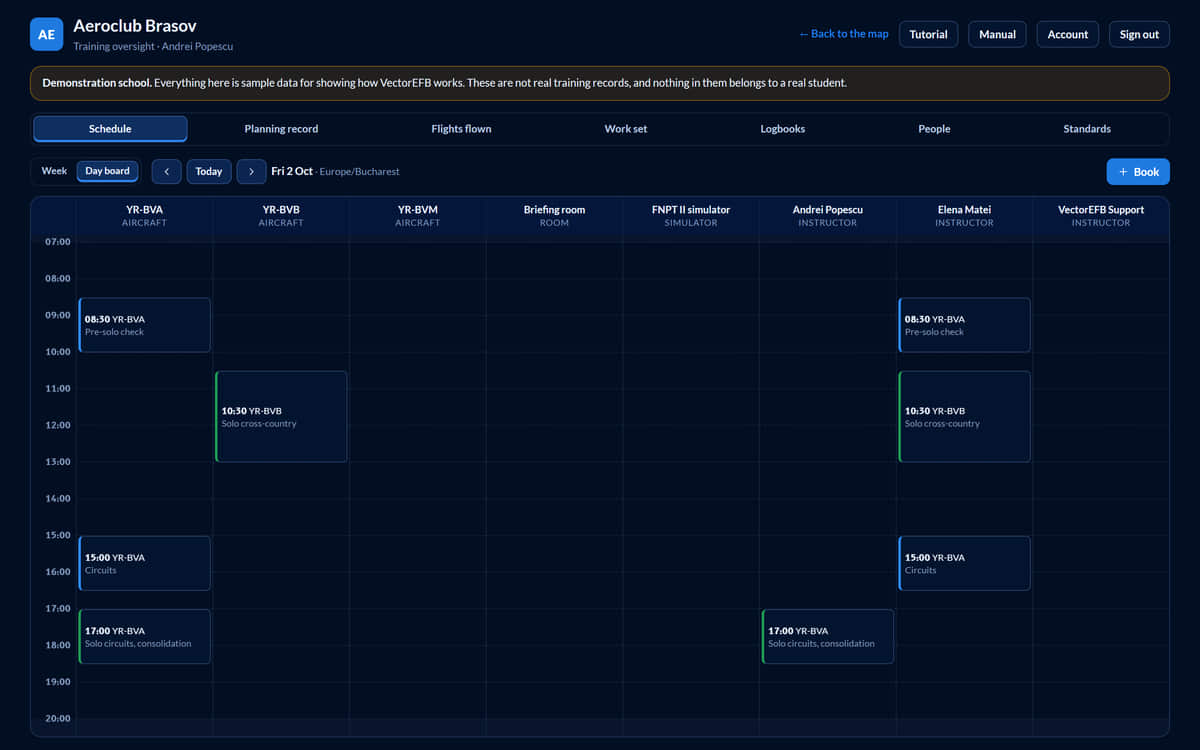
Task: Go to the previous day with the left chevron
Action: 166,171
